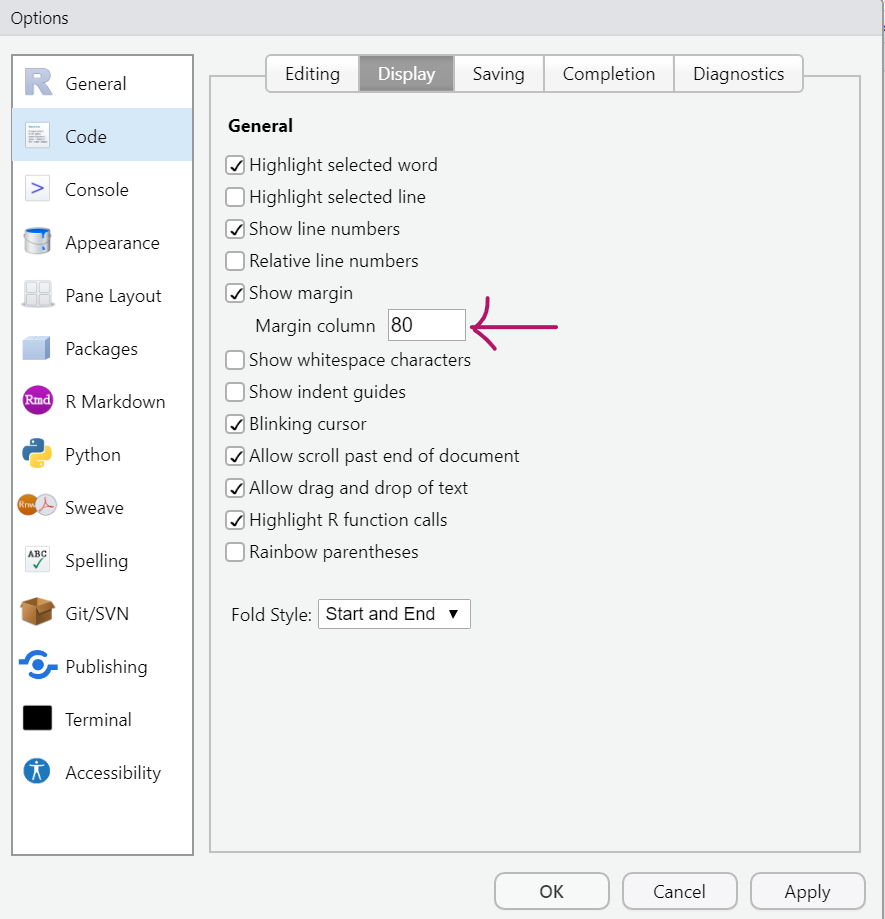
Task: Open the Terminal black square icon
Action: pos(38,719)
